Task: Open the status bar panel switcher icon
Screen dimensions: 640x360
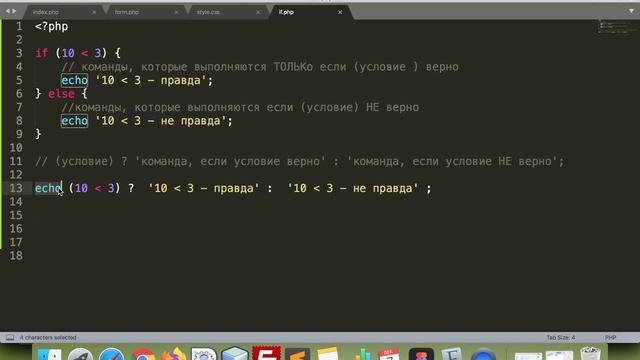Action: coord(10,338)
